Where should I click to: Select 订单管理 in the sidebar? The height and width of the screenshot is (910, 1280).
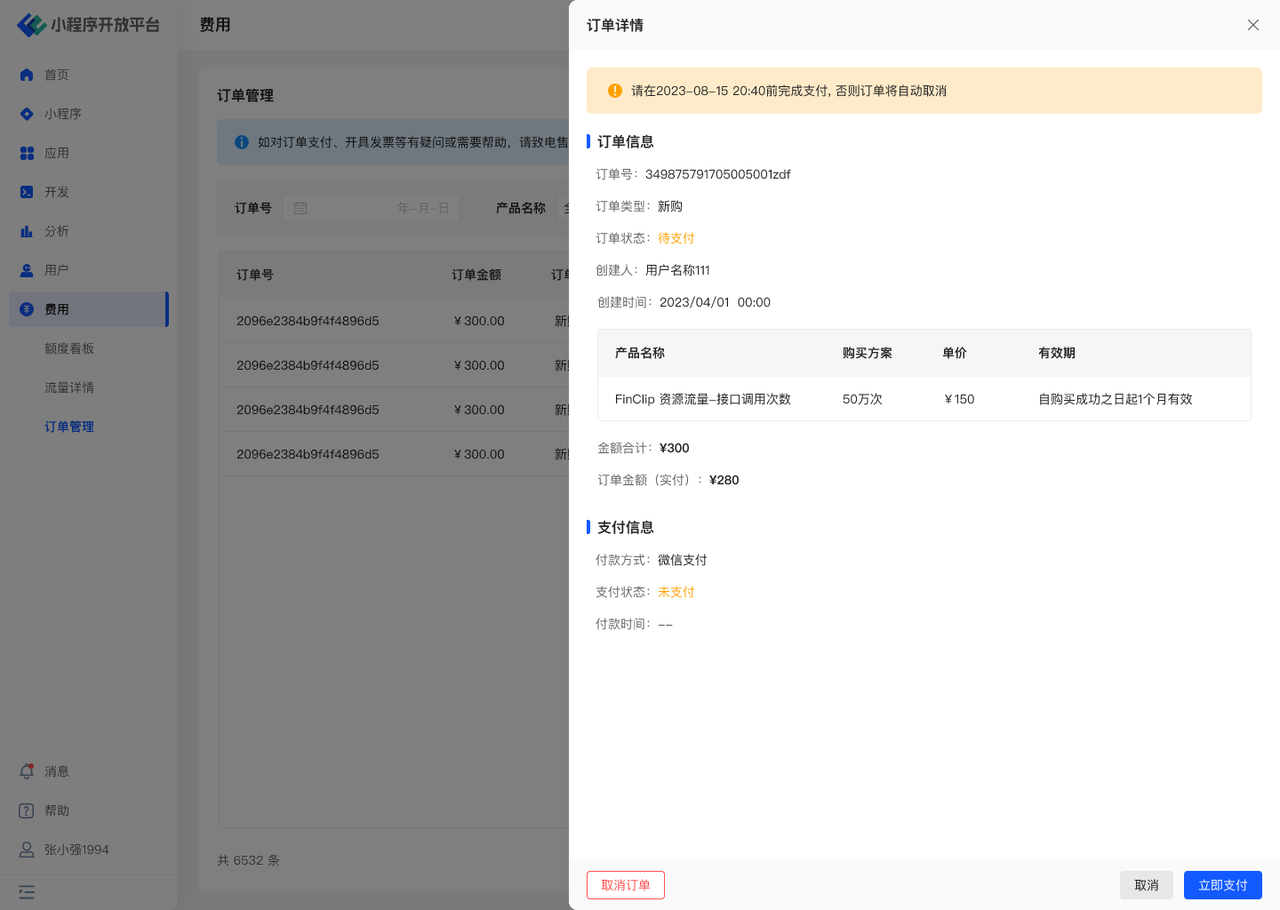coord(69,426)
